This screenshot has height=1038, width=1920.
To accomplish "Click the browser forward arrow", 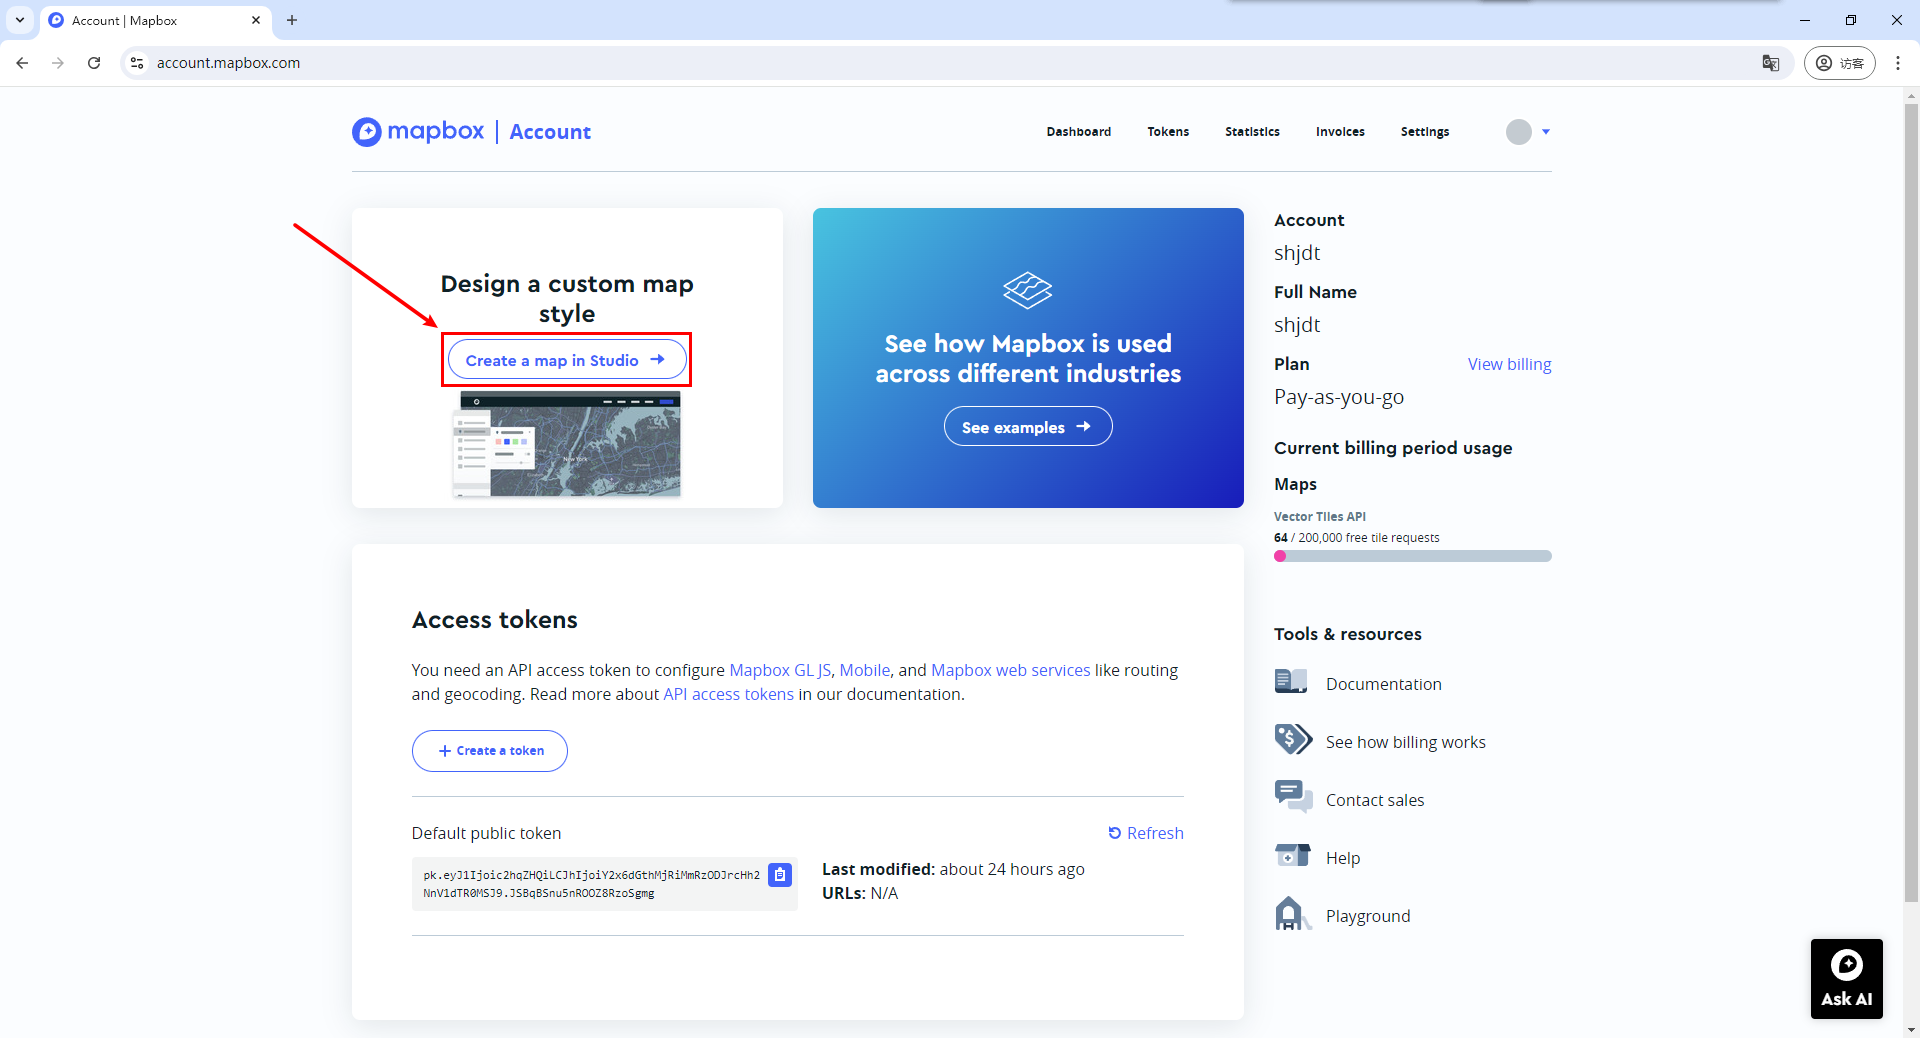I will point(58,63).
